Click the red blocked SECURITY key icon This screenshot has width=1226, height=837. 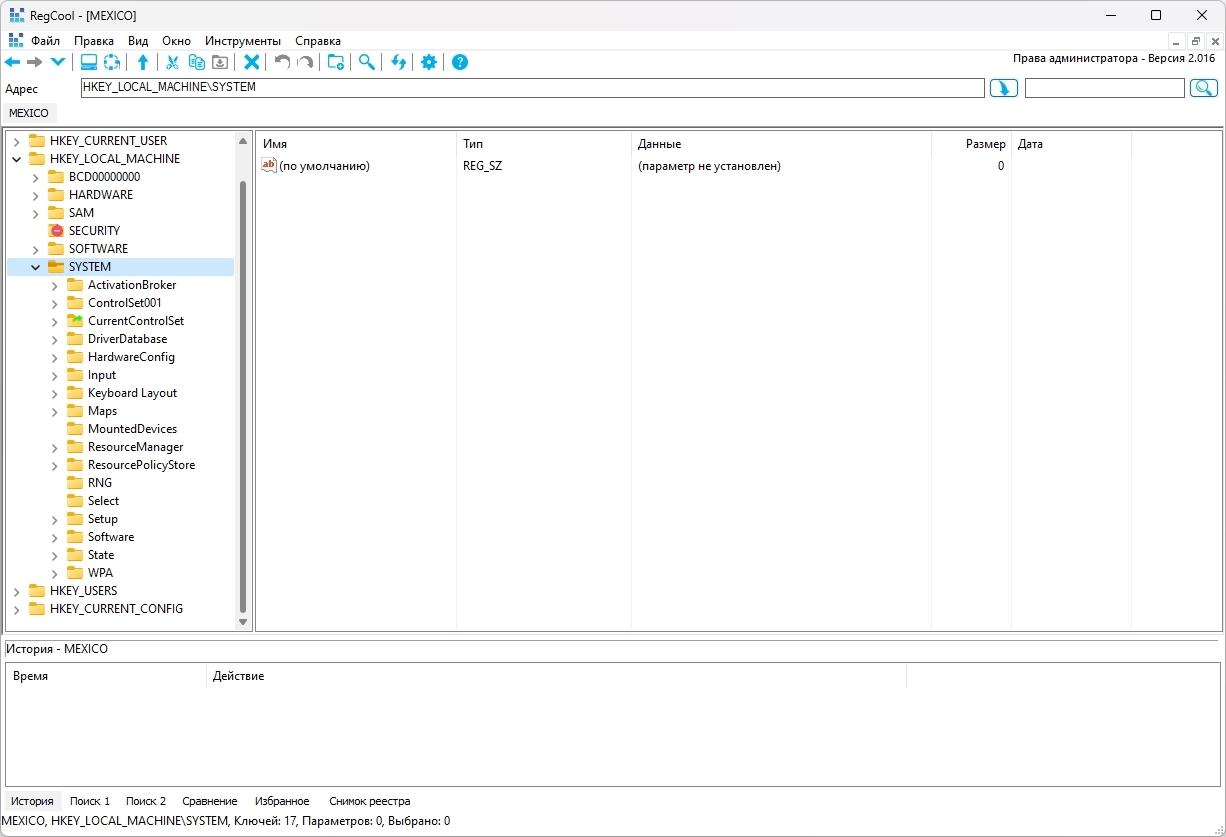coord(57,231)
